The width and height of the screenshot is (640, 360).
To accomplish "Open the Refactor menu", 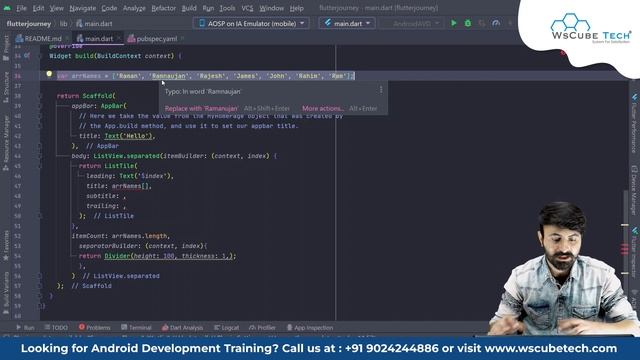I will [x=163, y=8].
